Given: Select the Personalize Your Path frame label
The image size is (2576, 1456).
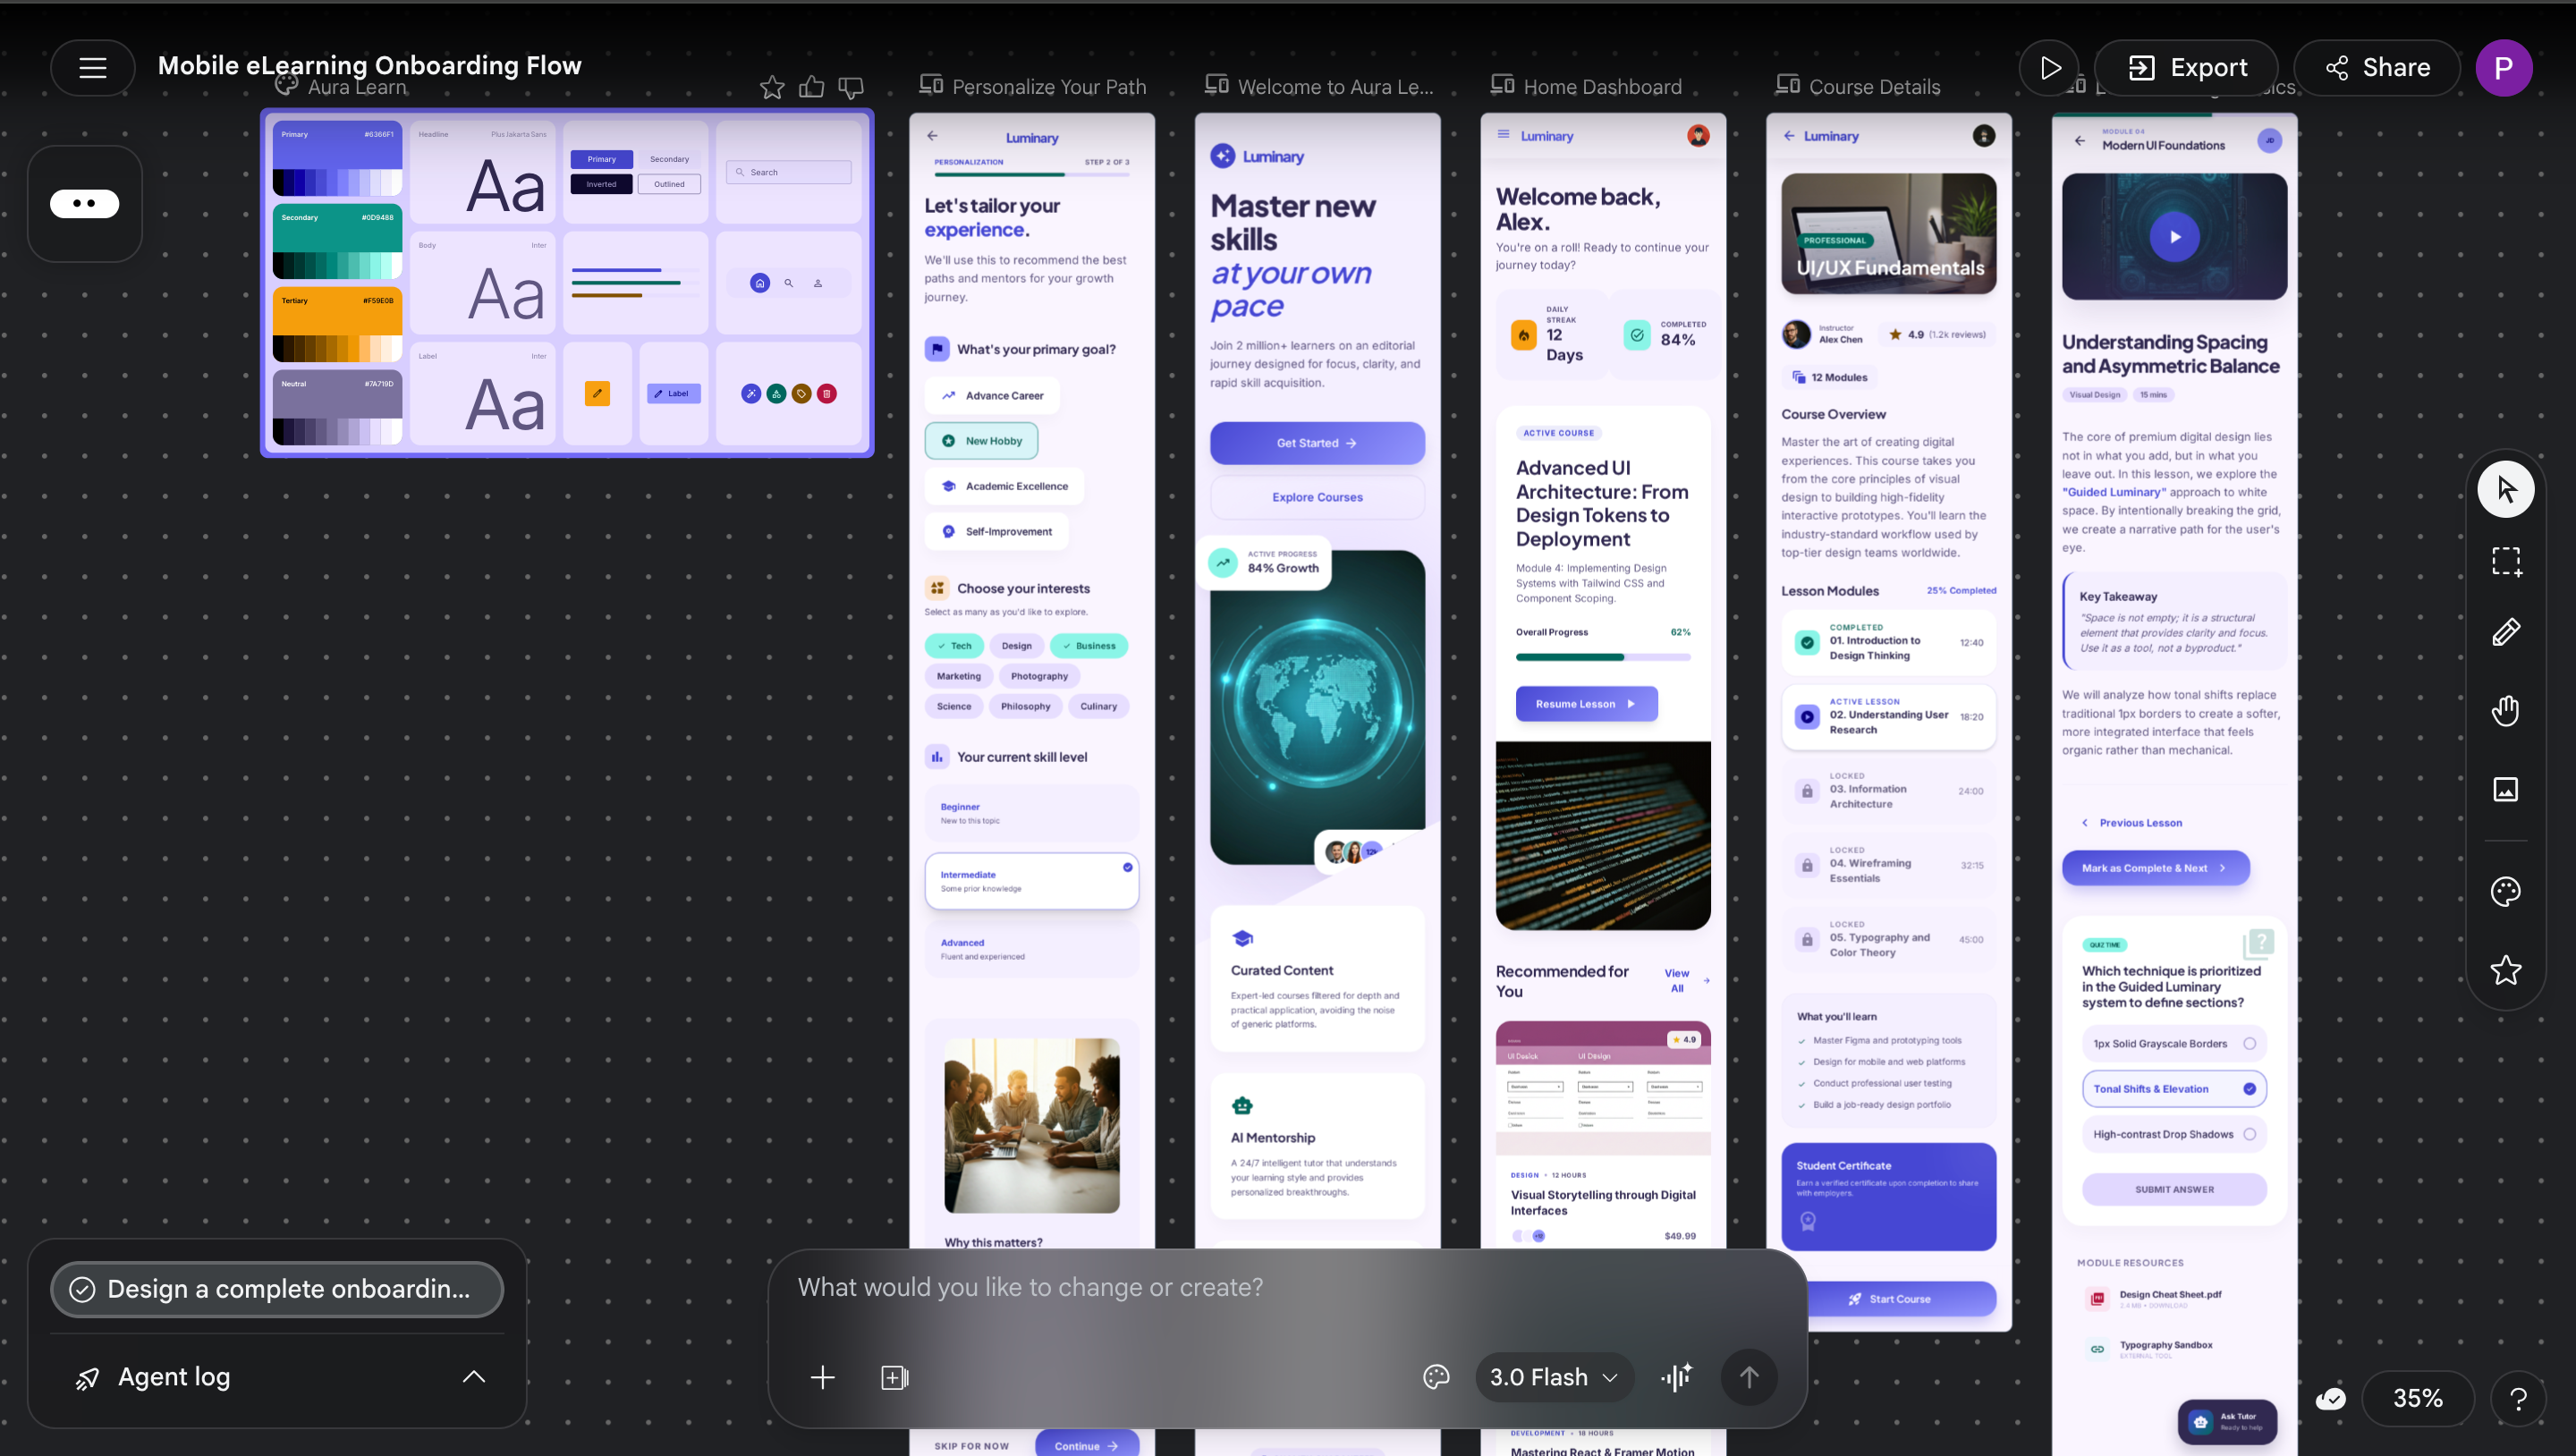Looking at the screenshot, I should tap(1048, 88).
